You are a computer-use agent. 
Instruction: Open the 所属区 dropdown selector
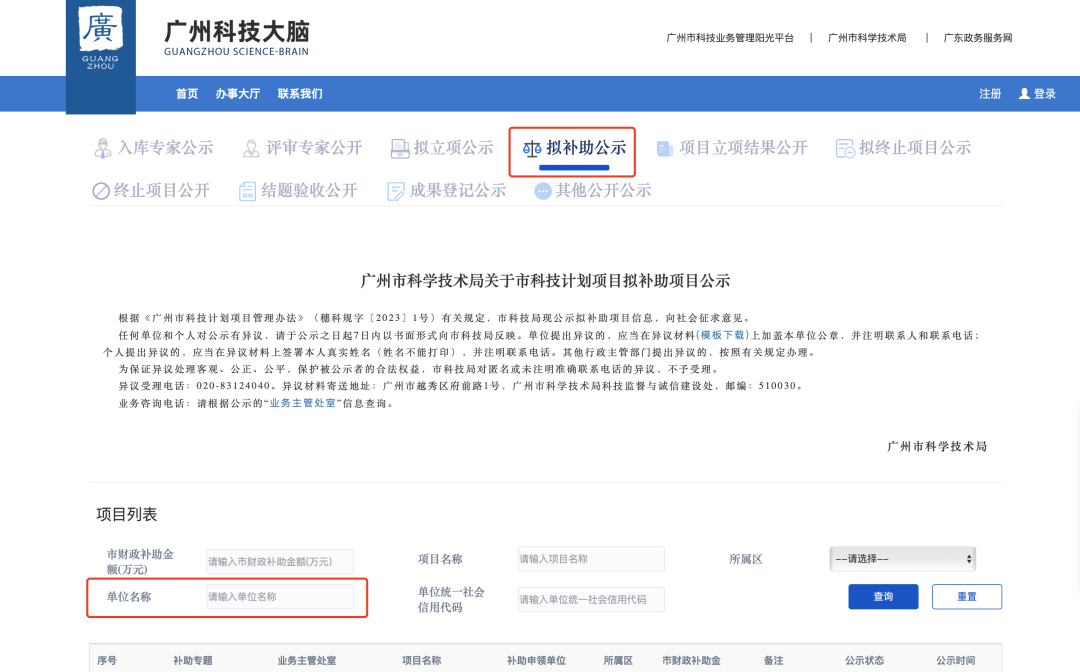pyautogui.click(x=903, y=559)
